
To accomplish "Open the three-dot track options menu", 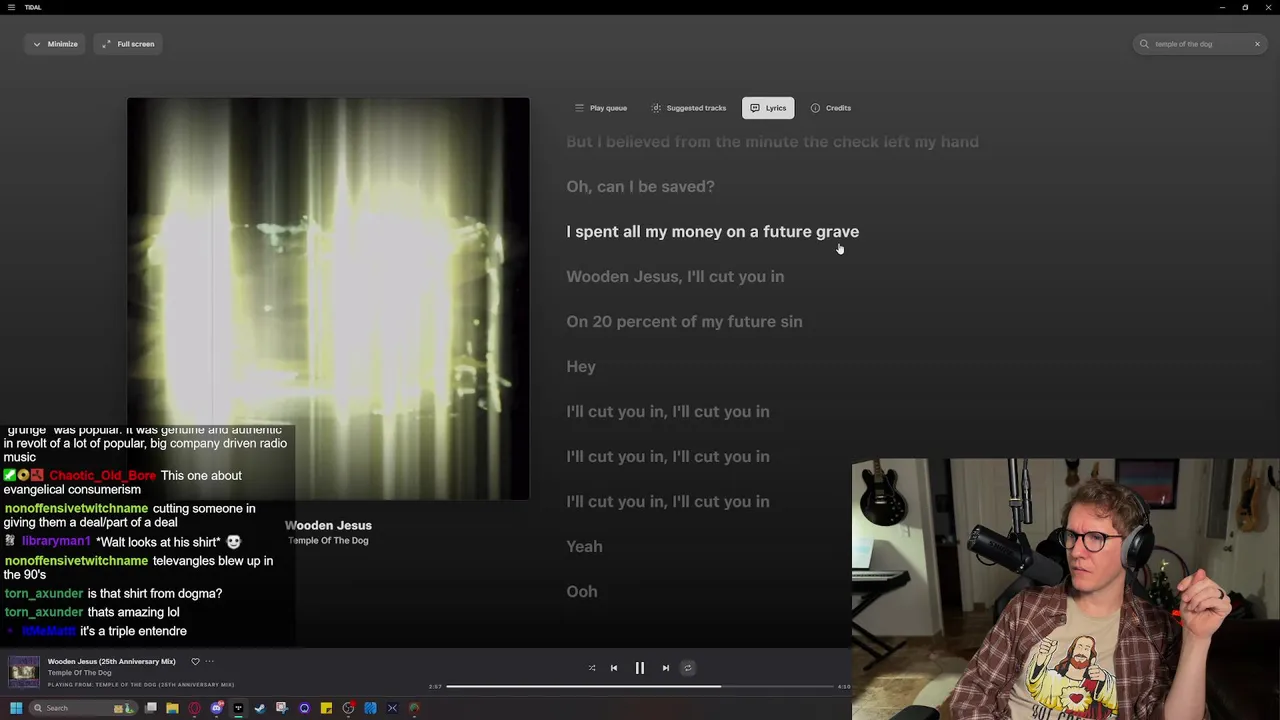I will click(209, 661).
